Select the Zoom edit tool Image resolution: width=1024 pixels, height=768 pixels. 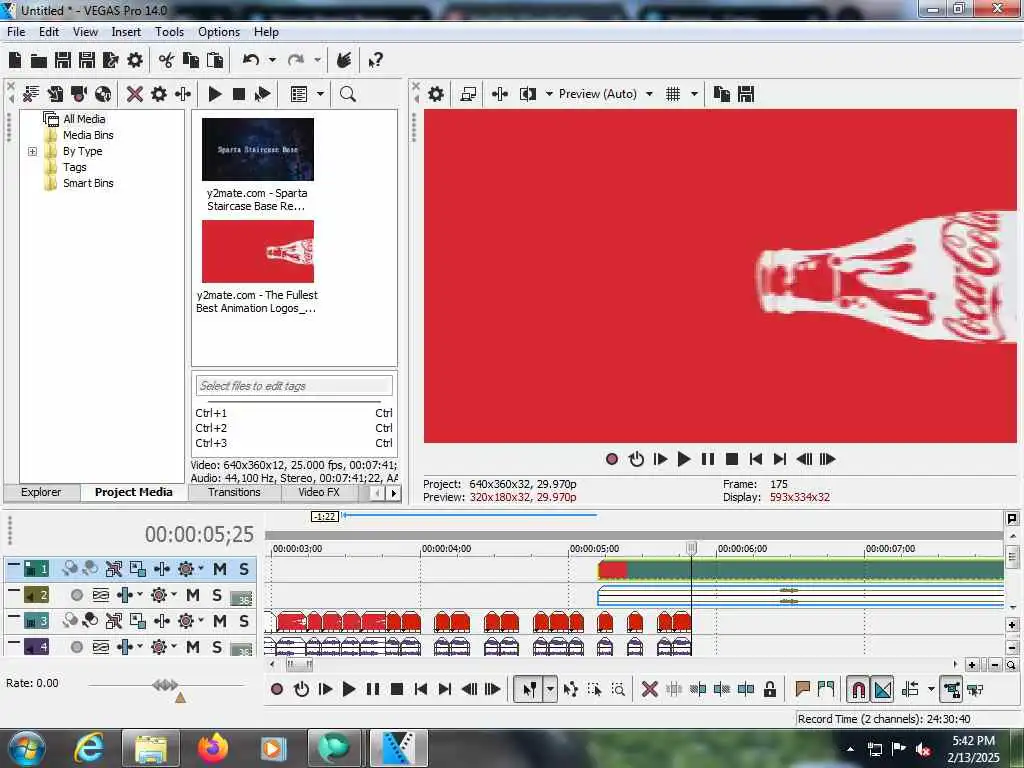pos(618,689)
